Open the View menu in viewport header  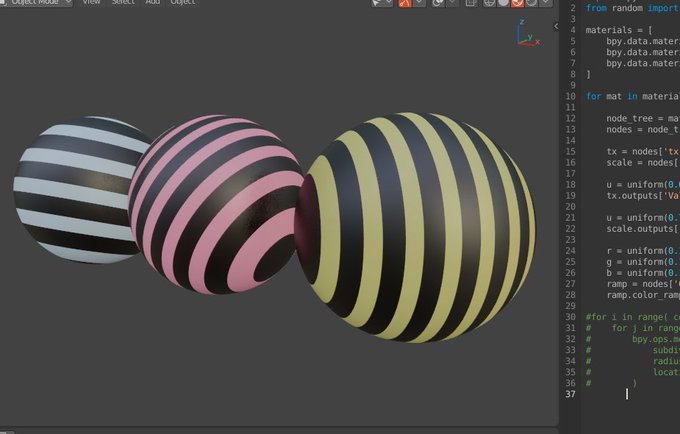pos(92,2)
